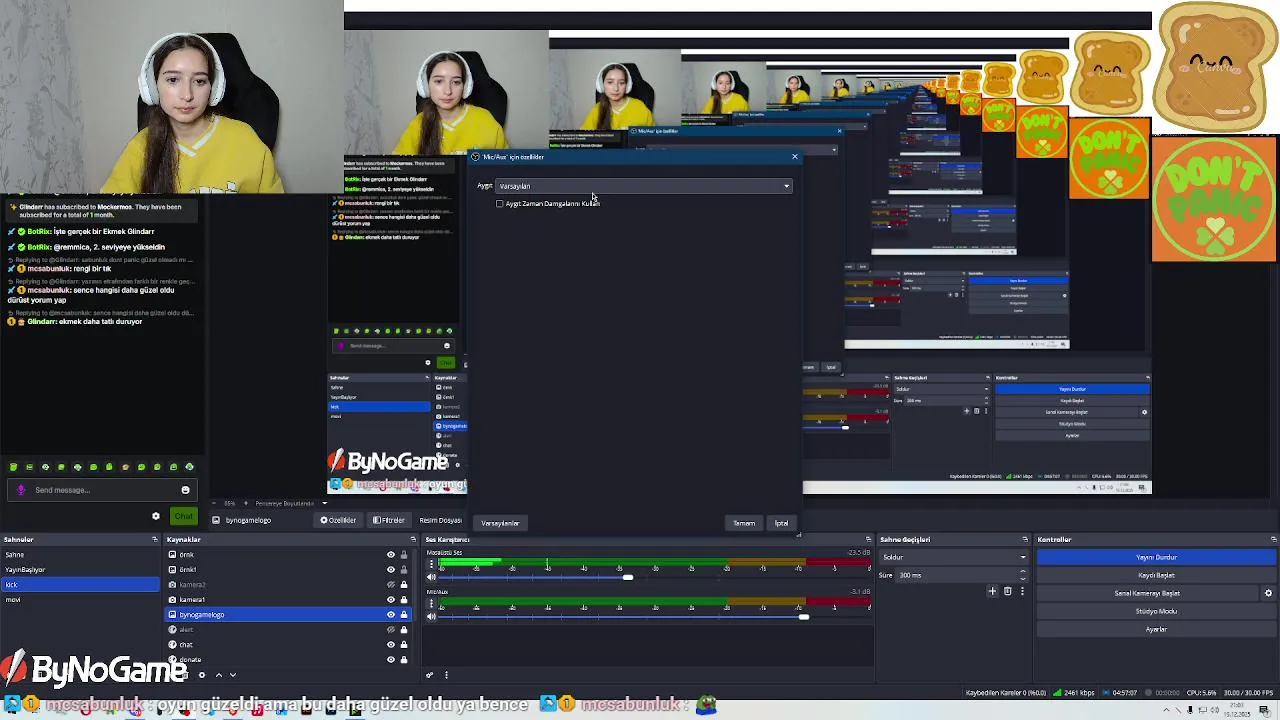Confirm dialog with Tamam button
The image size is (1280, 720).
point(744,523)
